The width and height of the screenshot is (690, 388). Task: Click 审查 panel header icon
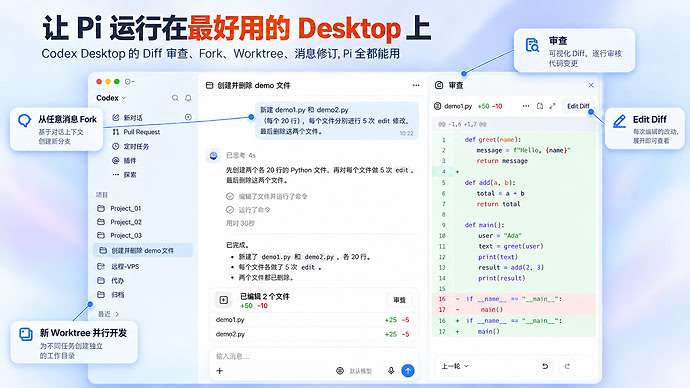439,85
